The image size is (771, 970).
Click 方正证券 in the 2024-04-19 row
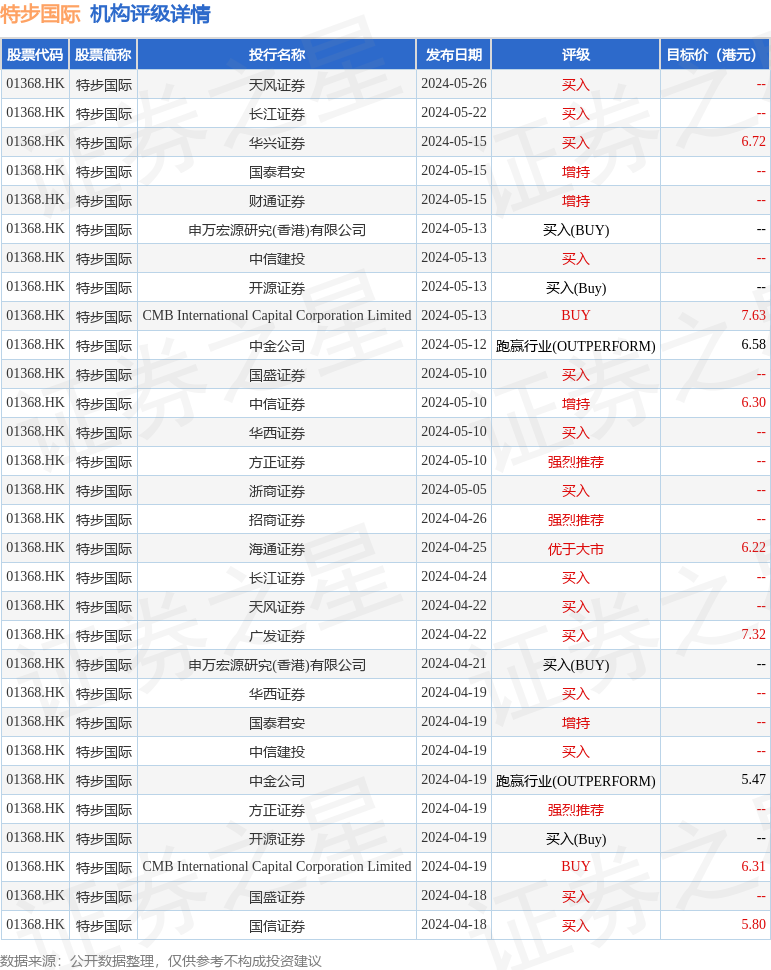[x=277, y=810]
